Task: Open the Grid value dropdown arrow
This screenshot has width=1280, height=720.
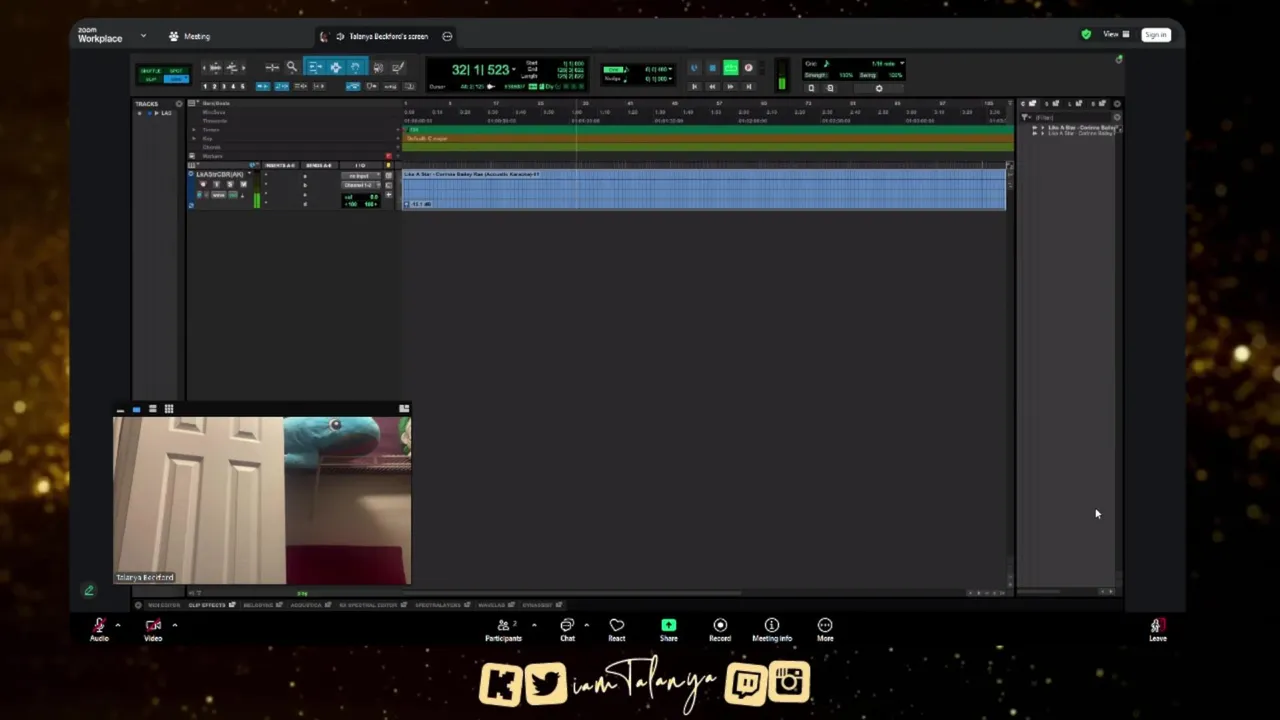Action: [670, 69]
